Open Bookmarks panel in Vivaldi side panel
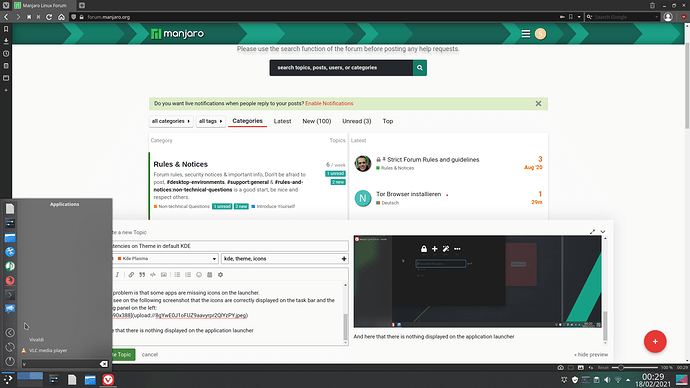 coord(6,29)
